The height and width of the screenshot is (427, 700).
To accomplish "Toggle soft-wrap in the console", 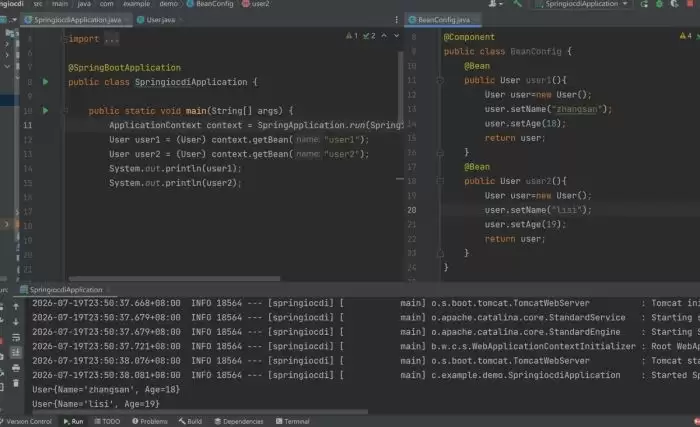I will point(16,338).
